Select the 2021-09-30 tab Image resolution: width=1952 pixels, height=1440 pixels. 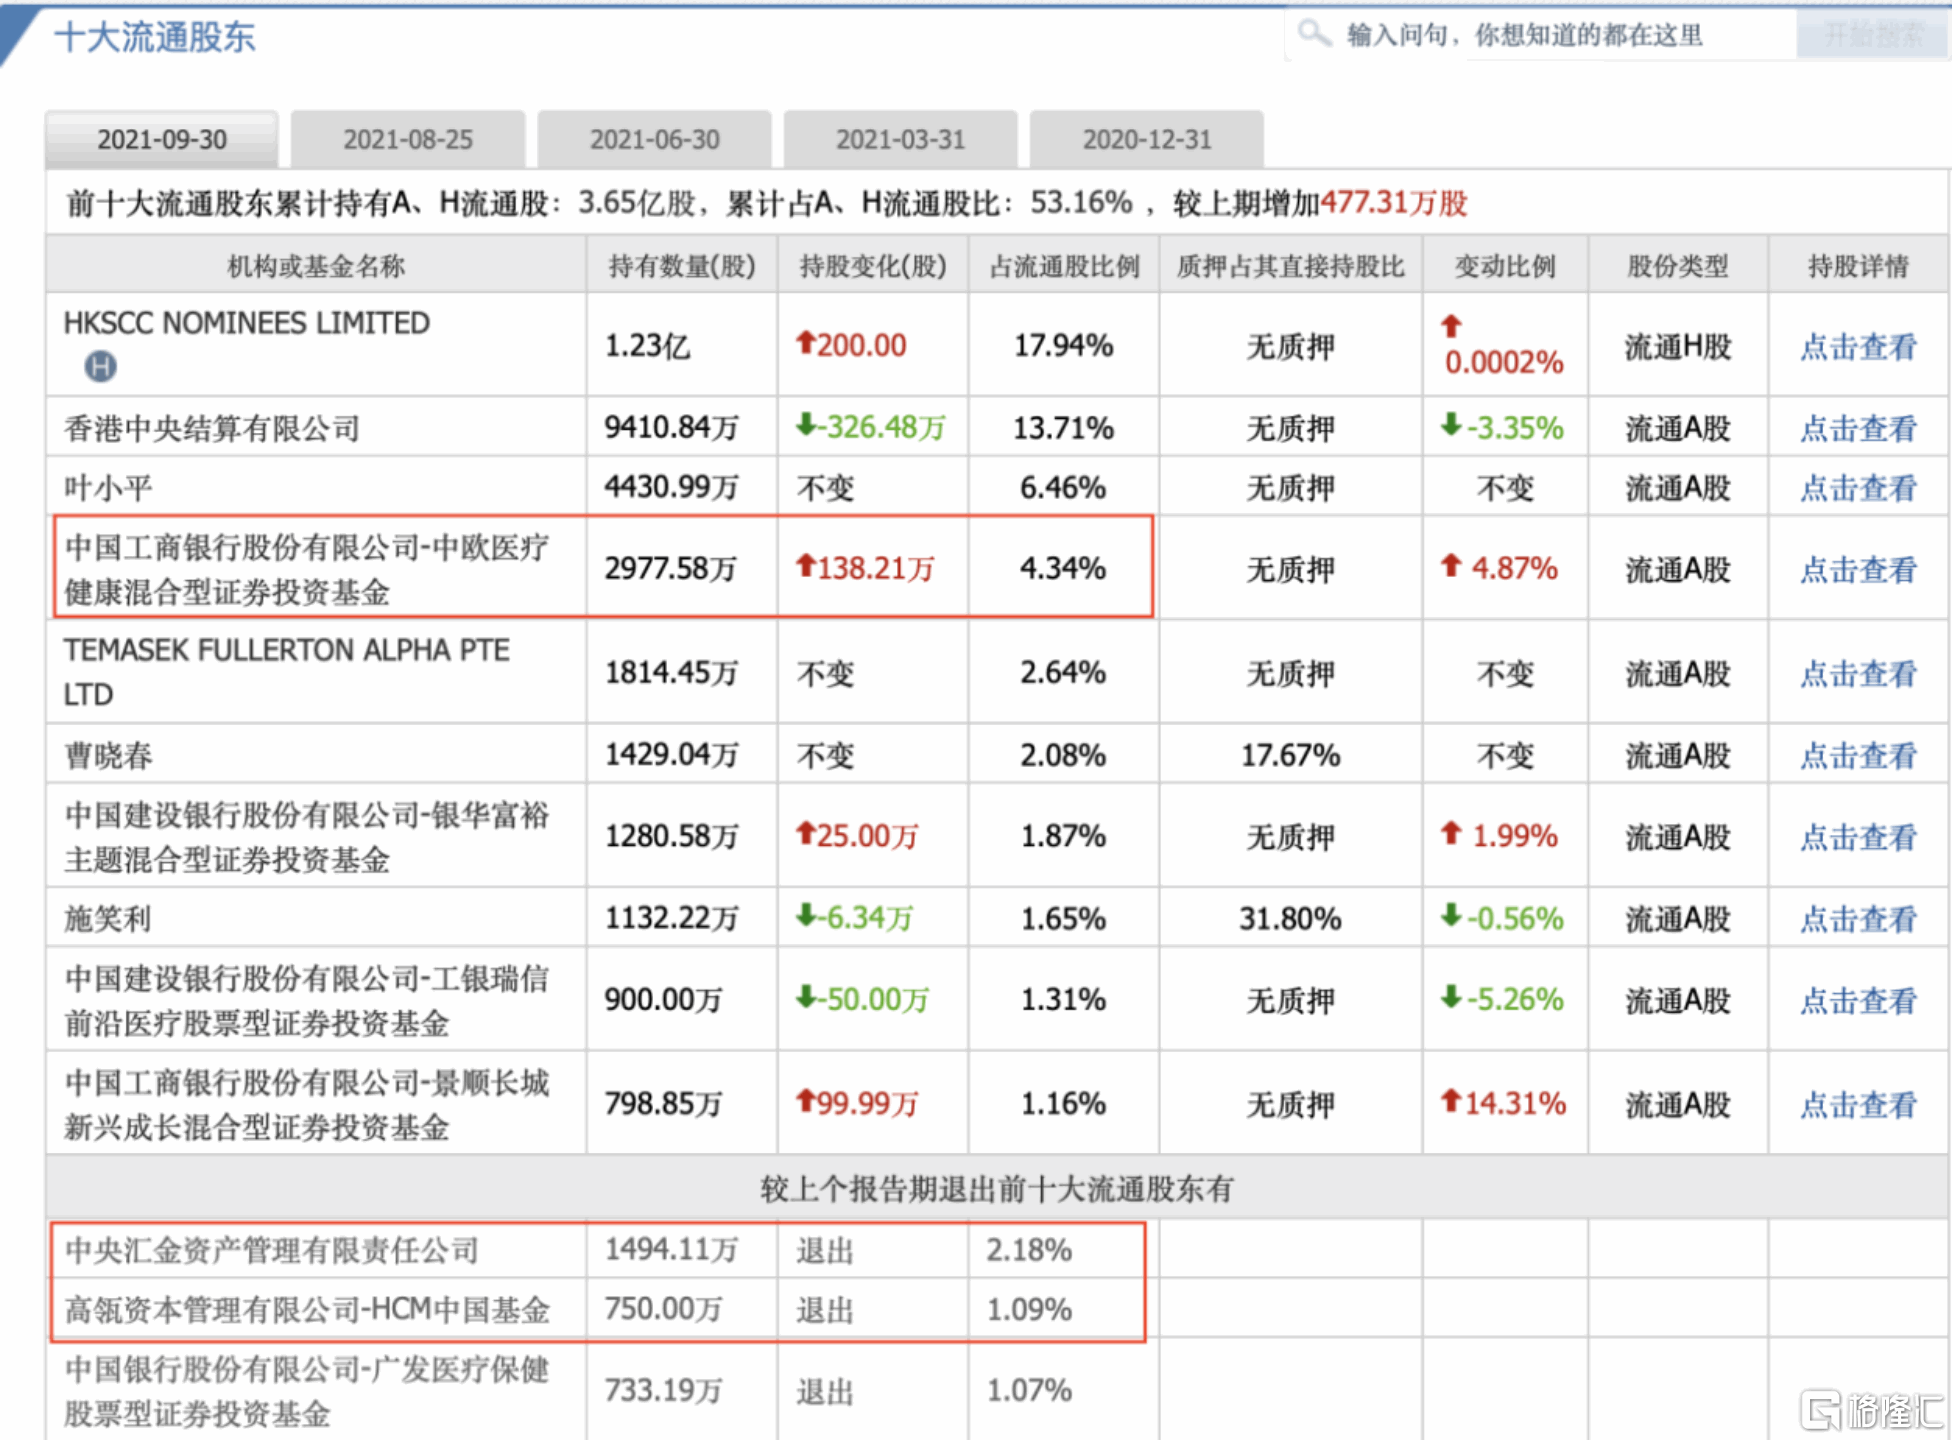click(x=162, y=139)
